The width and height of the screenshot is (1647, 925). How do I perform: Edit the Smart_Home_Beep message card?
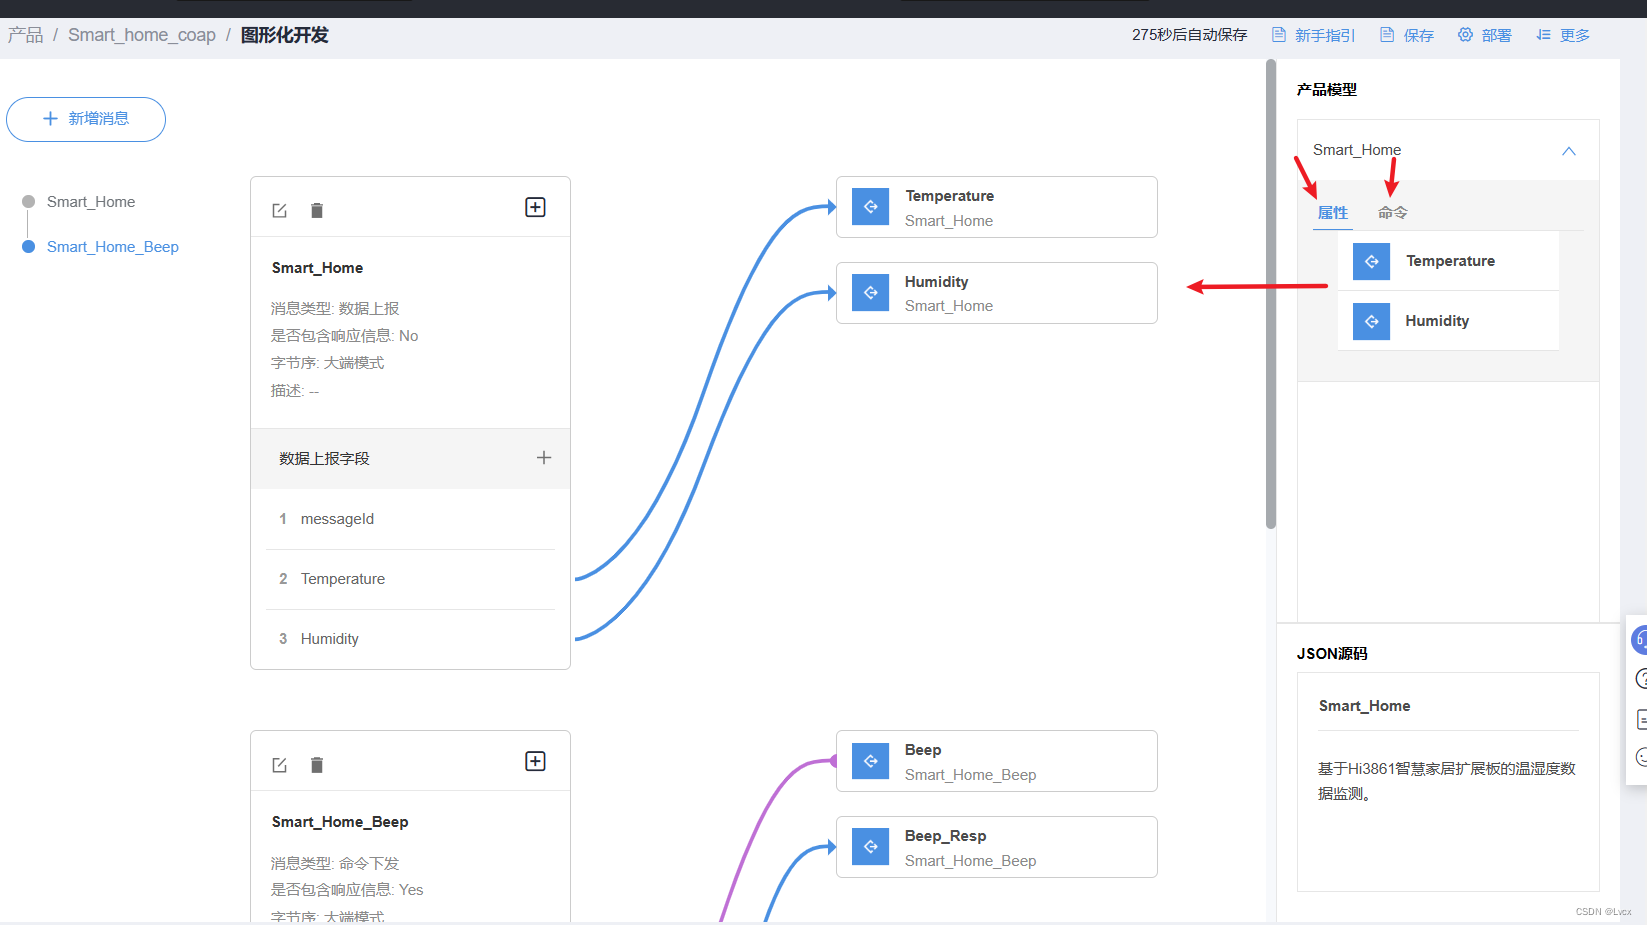coord(280,765)
